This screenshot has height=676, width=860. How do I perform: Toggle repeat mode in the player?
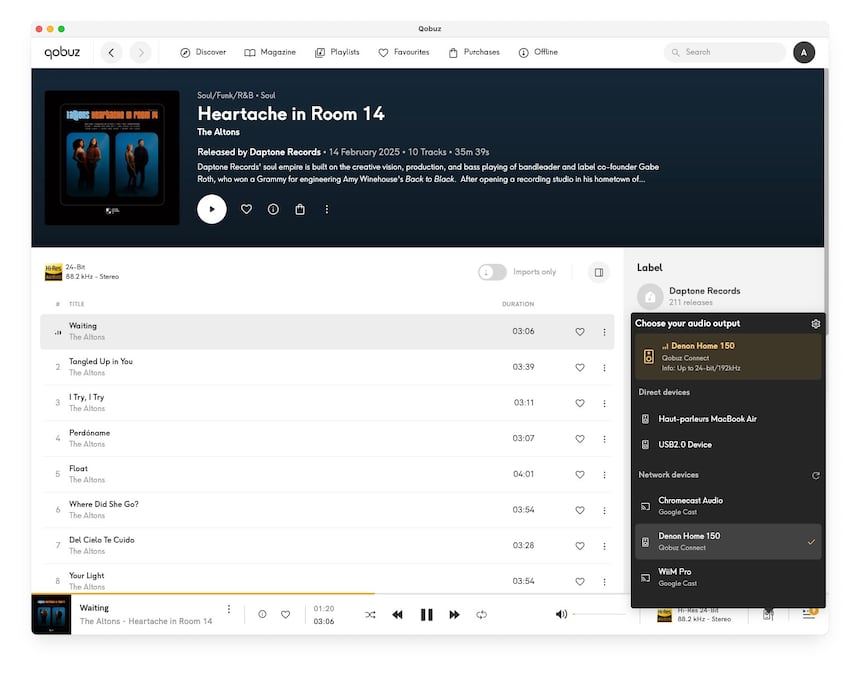[482, 615]
